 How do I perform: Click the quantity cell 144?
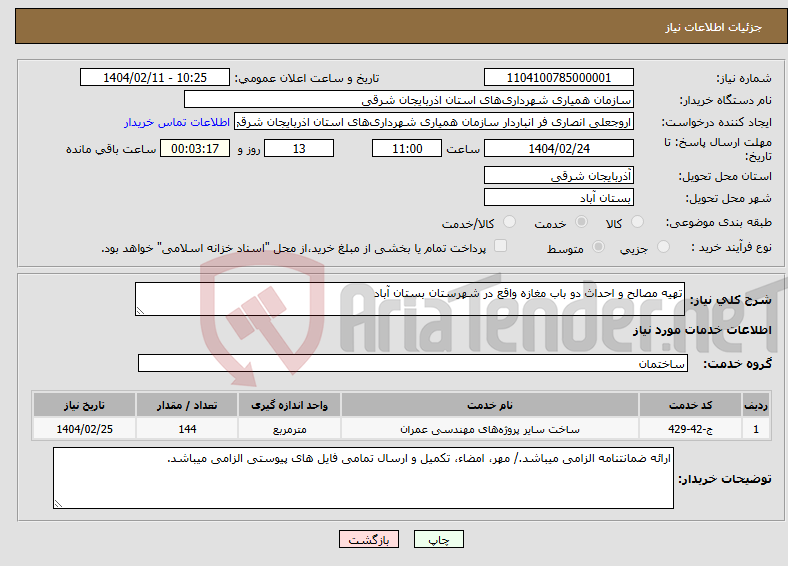[186, 429]
